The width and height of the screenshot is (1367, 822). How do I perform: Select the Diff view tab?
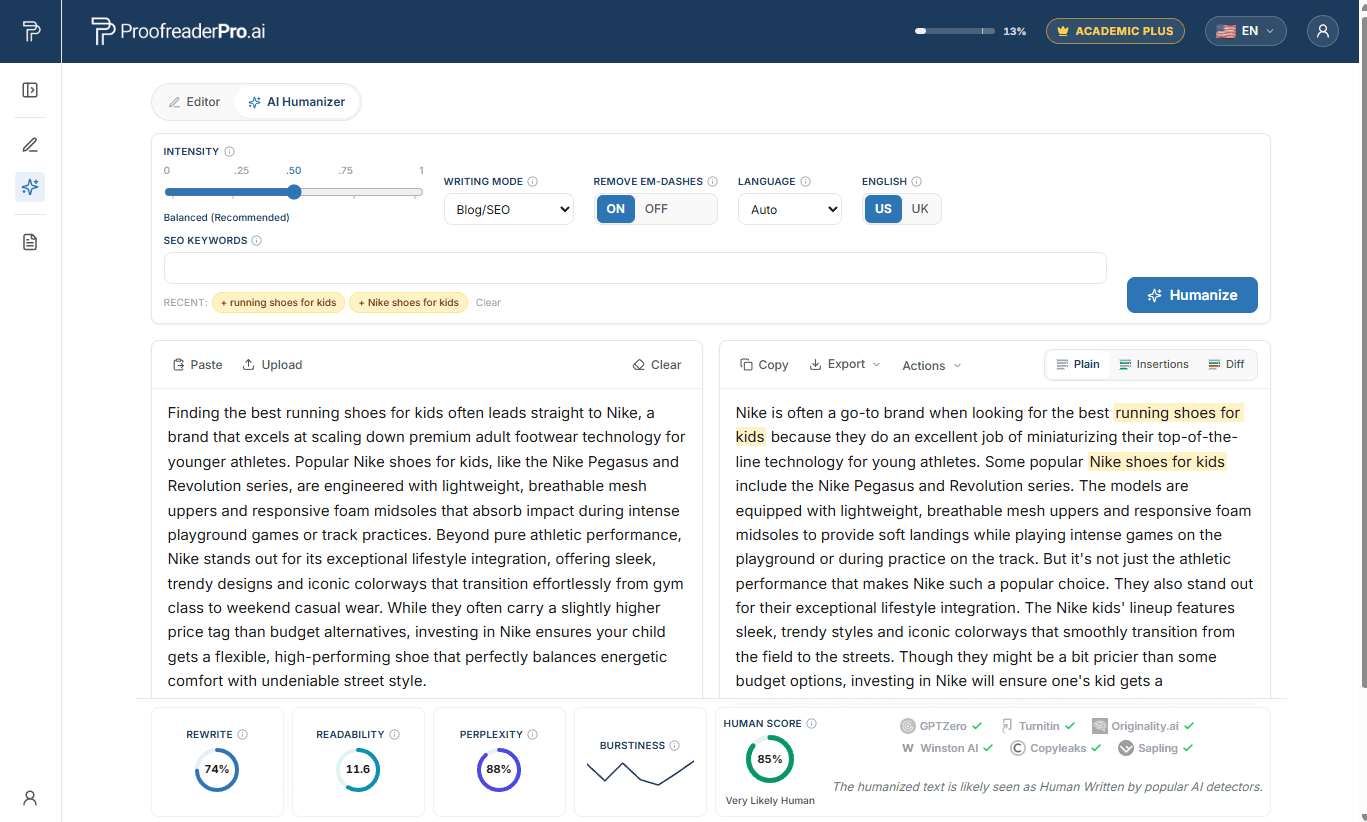(1226, 365)
